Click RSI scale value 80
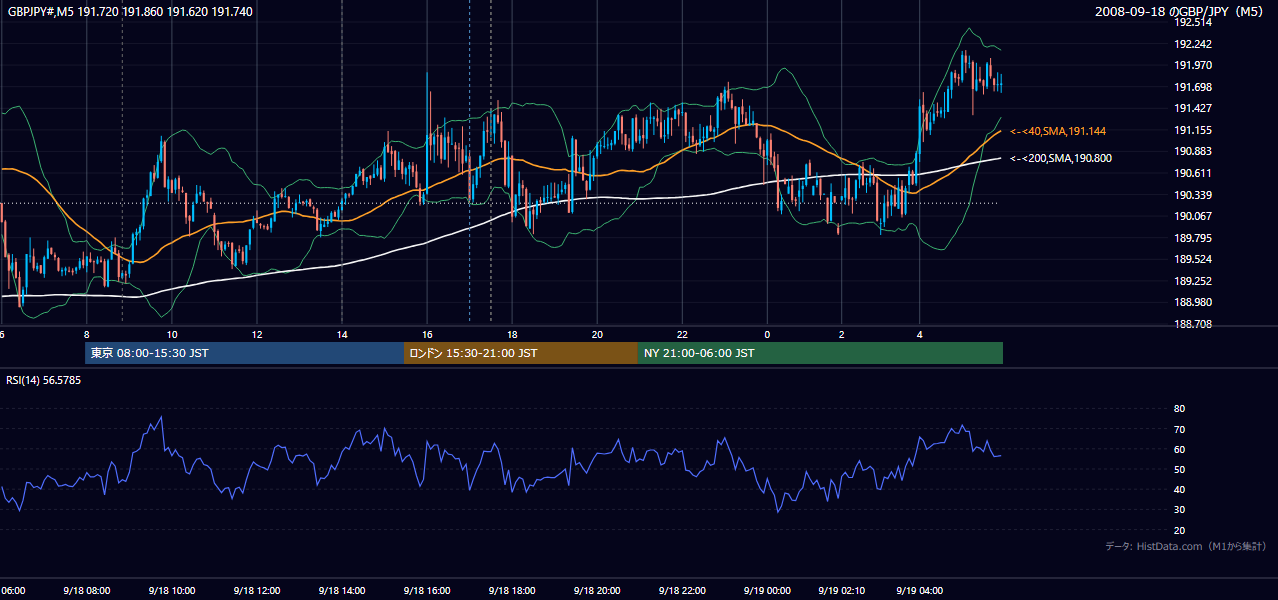Screen dimensions: 1278x600 tap(1179, 409)
